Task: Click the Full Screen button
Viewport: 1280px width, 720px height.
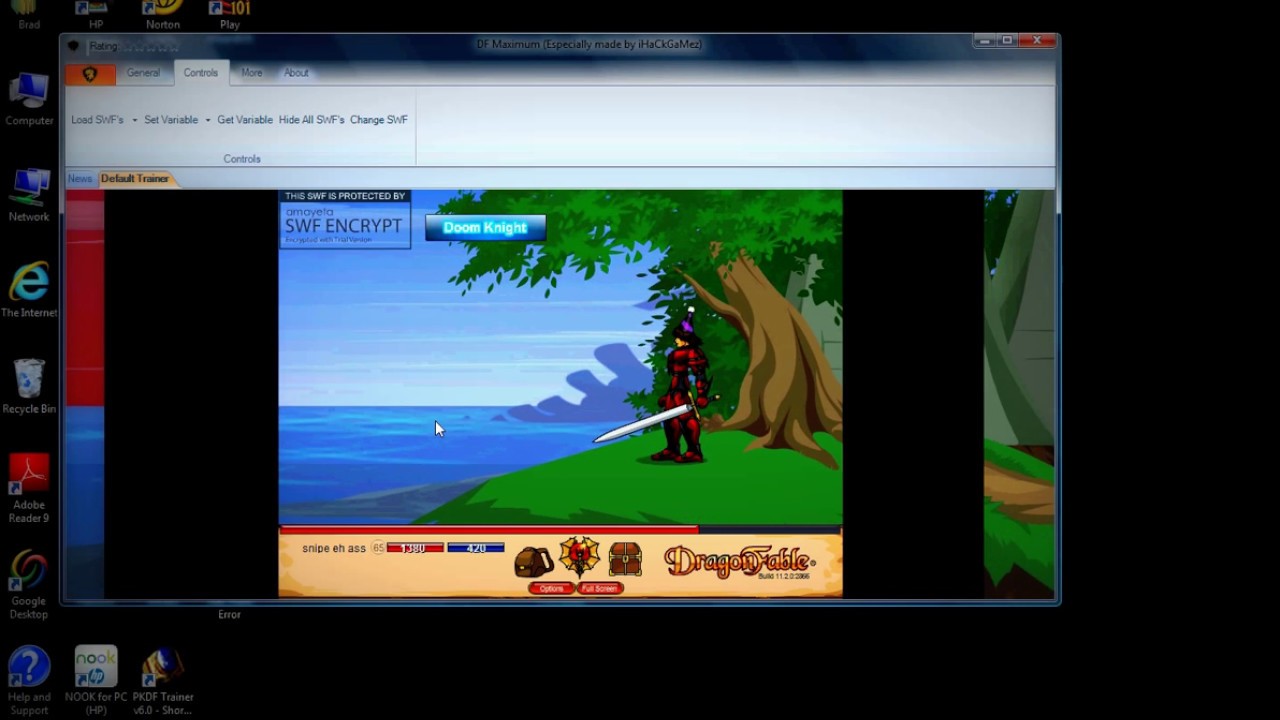Action: coord(600,589)
